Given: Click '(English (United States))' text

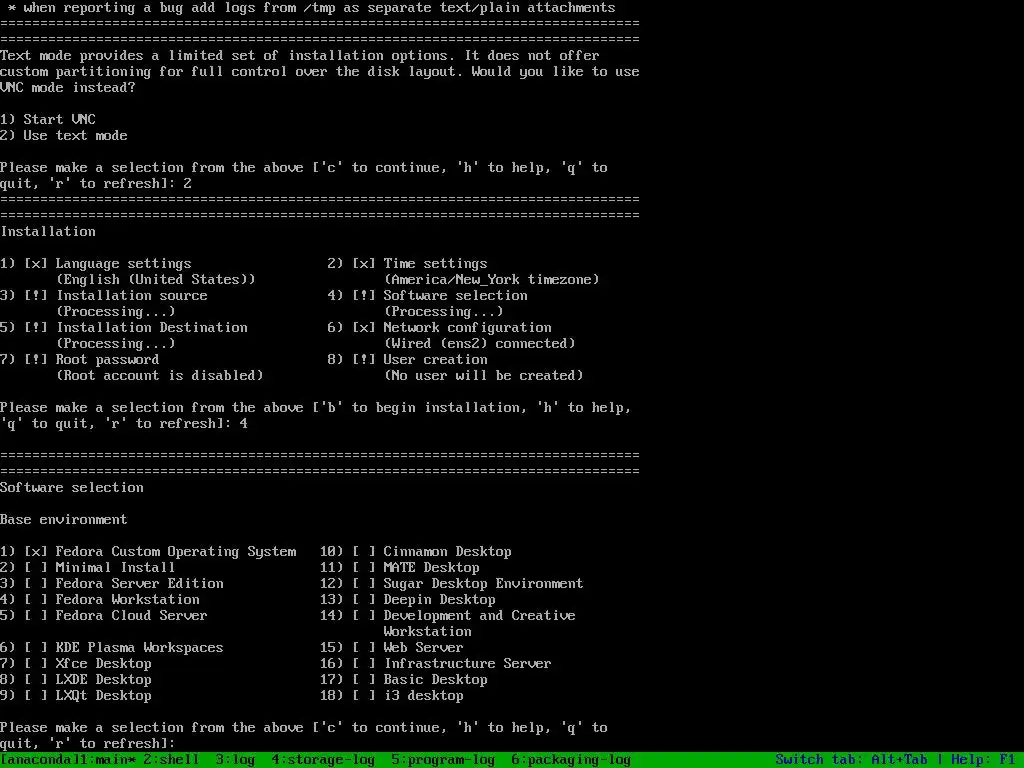Looking at the screenshot, I should point(155,280).
